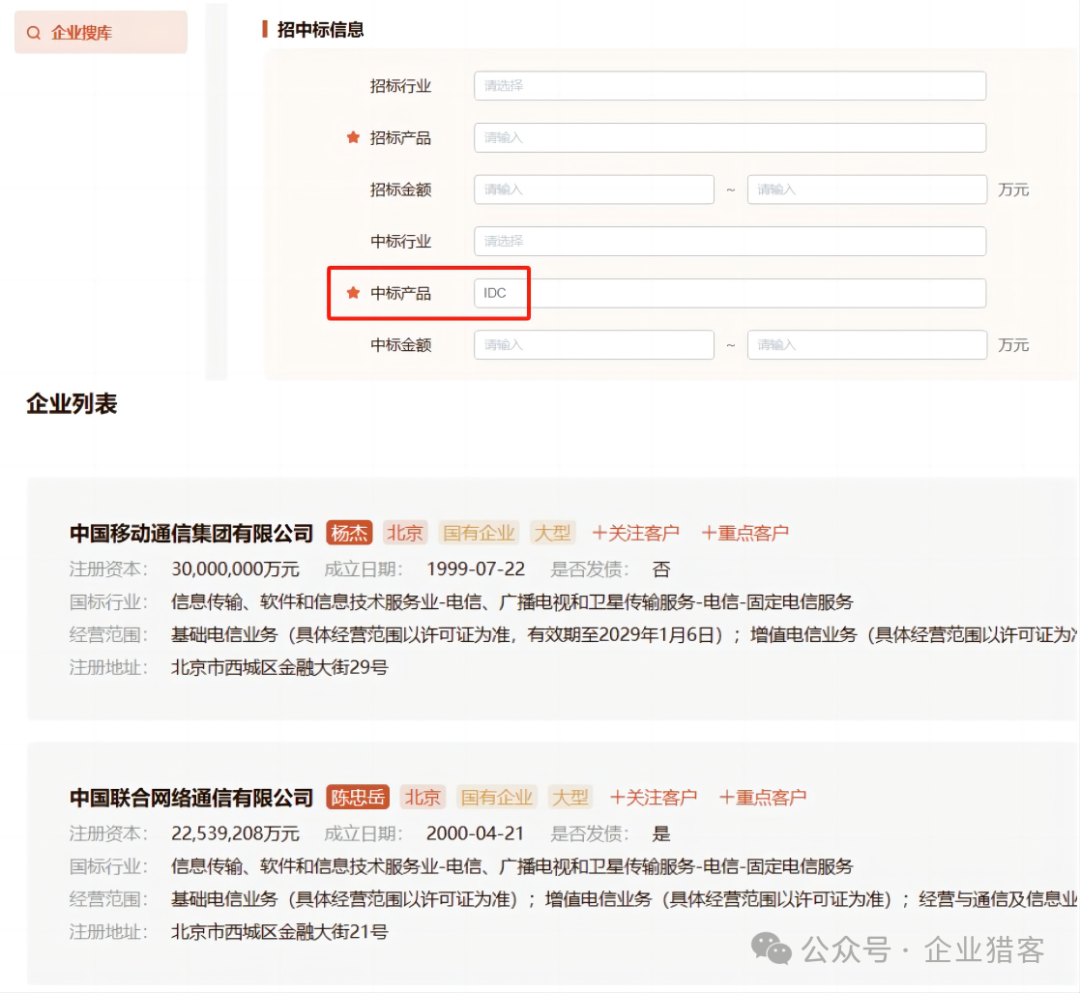Image resolution: width=1080 pixels, height=993 pixels.
Task: Click 北京 tag on 中国移动 row
Action: pos(405,533)
